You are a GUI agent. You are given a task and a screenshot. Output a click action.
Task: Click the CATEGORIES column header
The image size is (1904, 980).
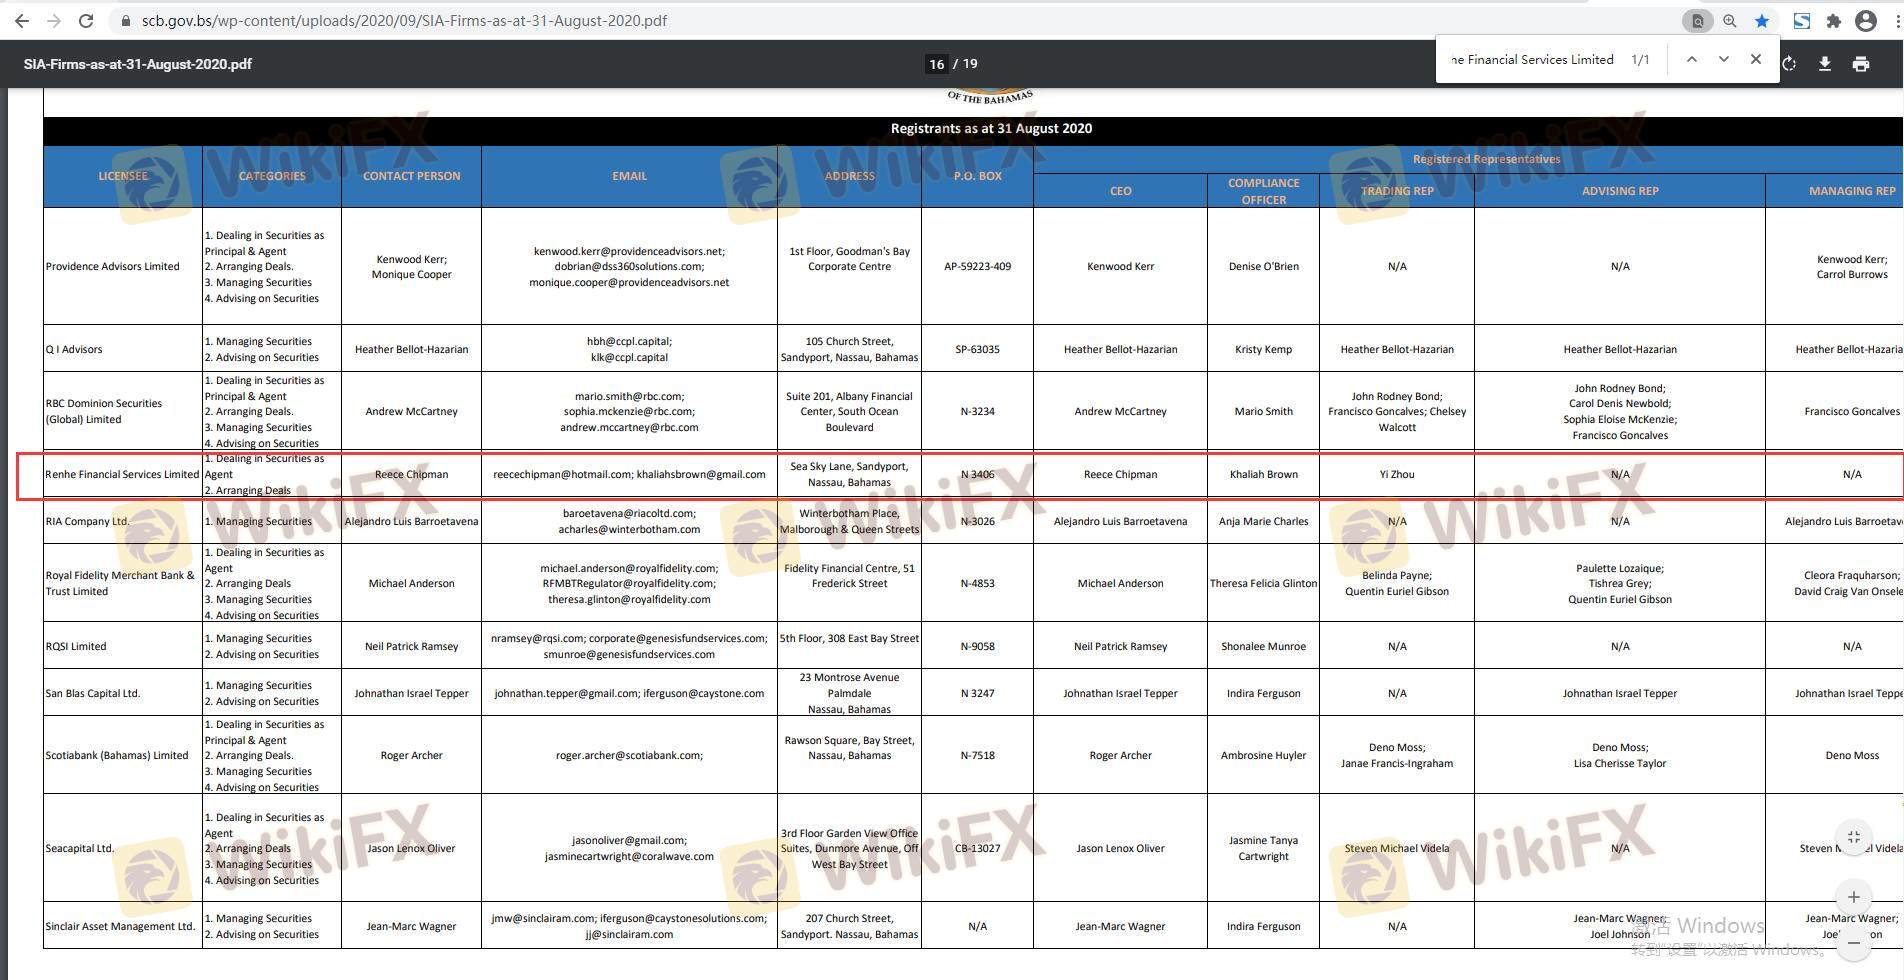tap(272, 176)
